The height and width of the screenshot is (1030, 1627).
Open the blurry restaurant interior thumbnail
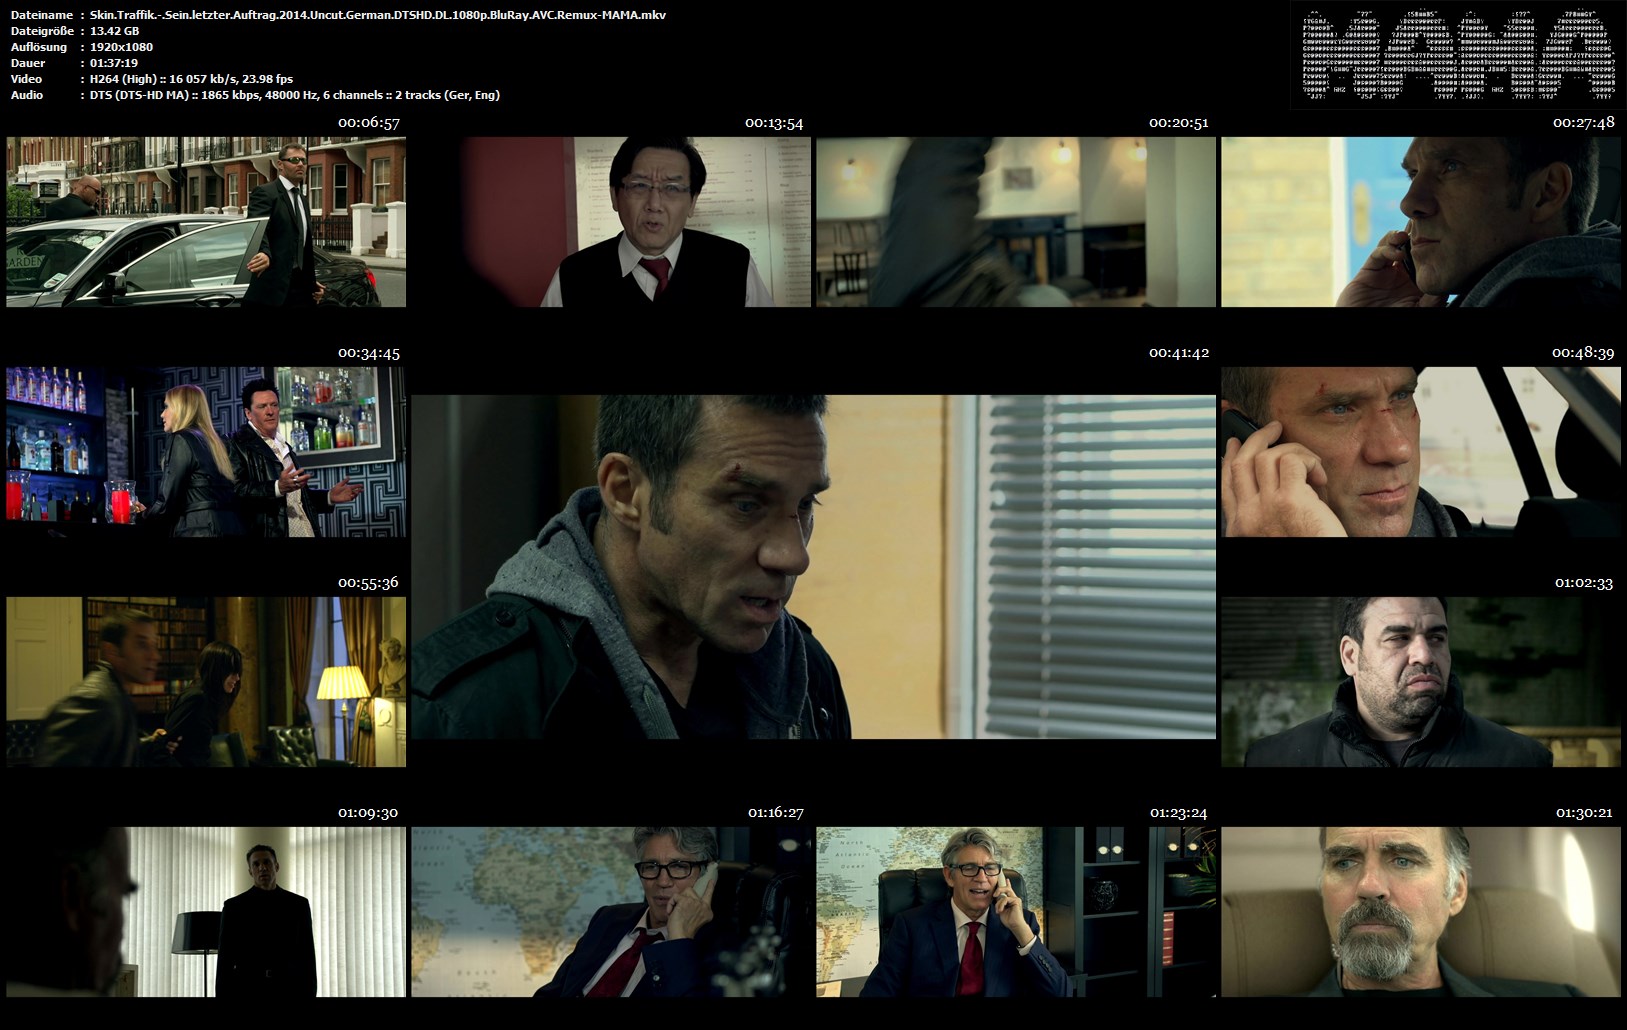click(x=1016, y=222)
